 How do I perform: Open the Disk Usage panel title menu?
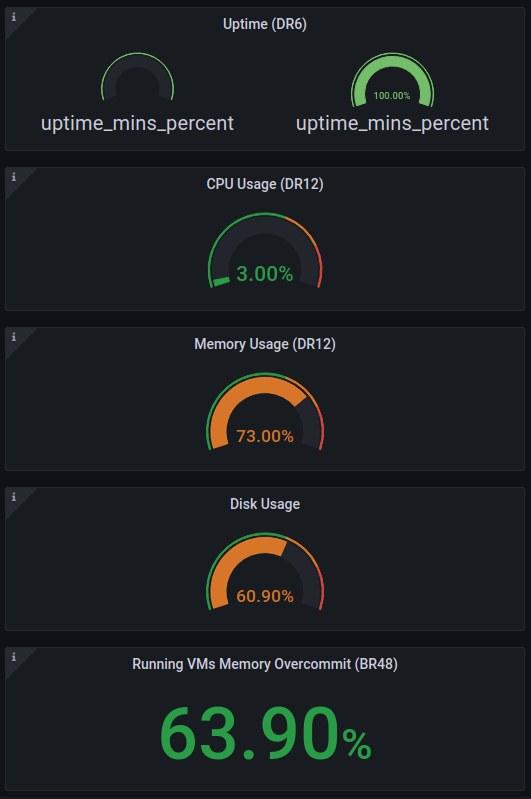(x=265, y=504)
